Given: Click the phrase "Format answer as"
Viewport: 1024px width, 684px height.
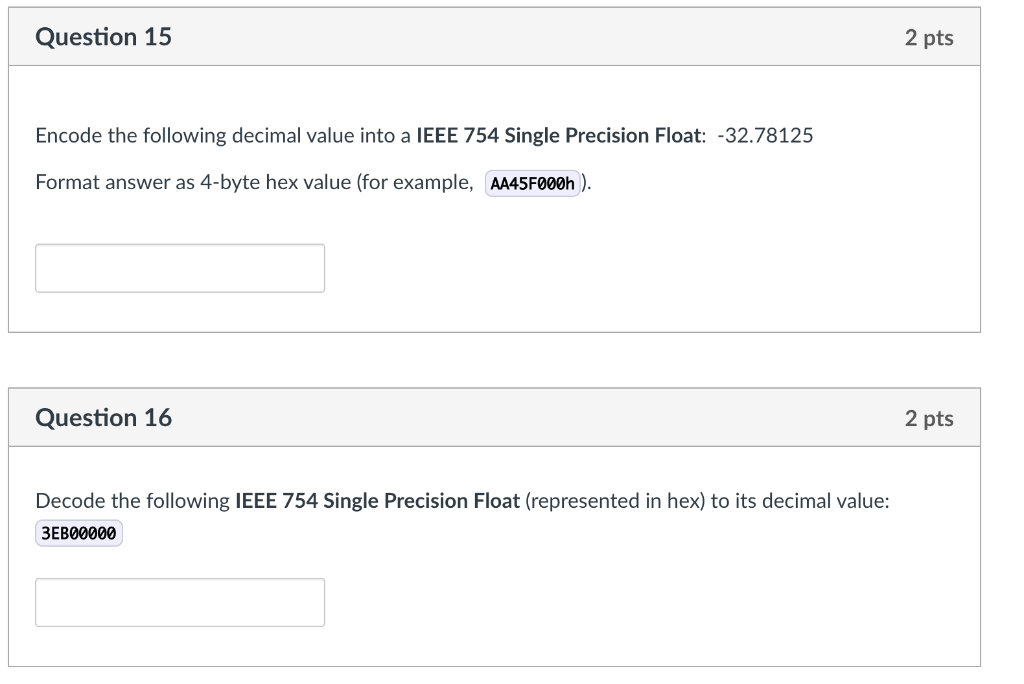Looking at the screenshot, I should pyautogui.click(x=99, y=183).
